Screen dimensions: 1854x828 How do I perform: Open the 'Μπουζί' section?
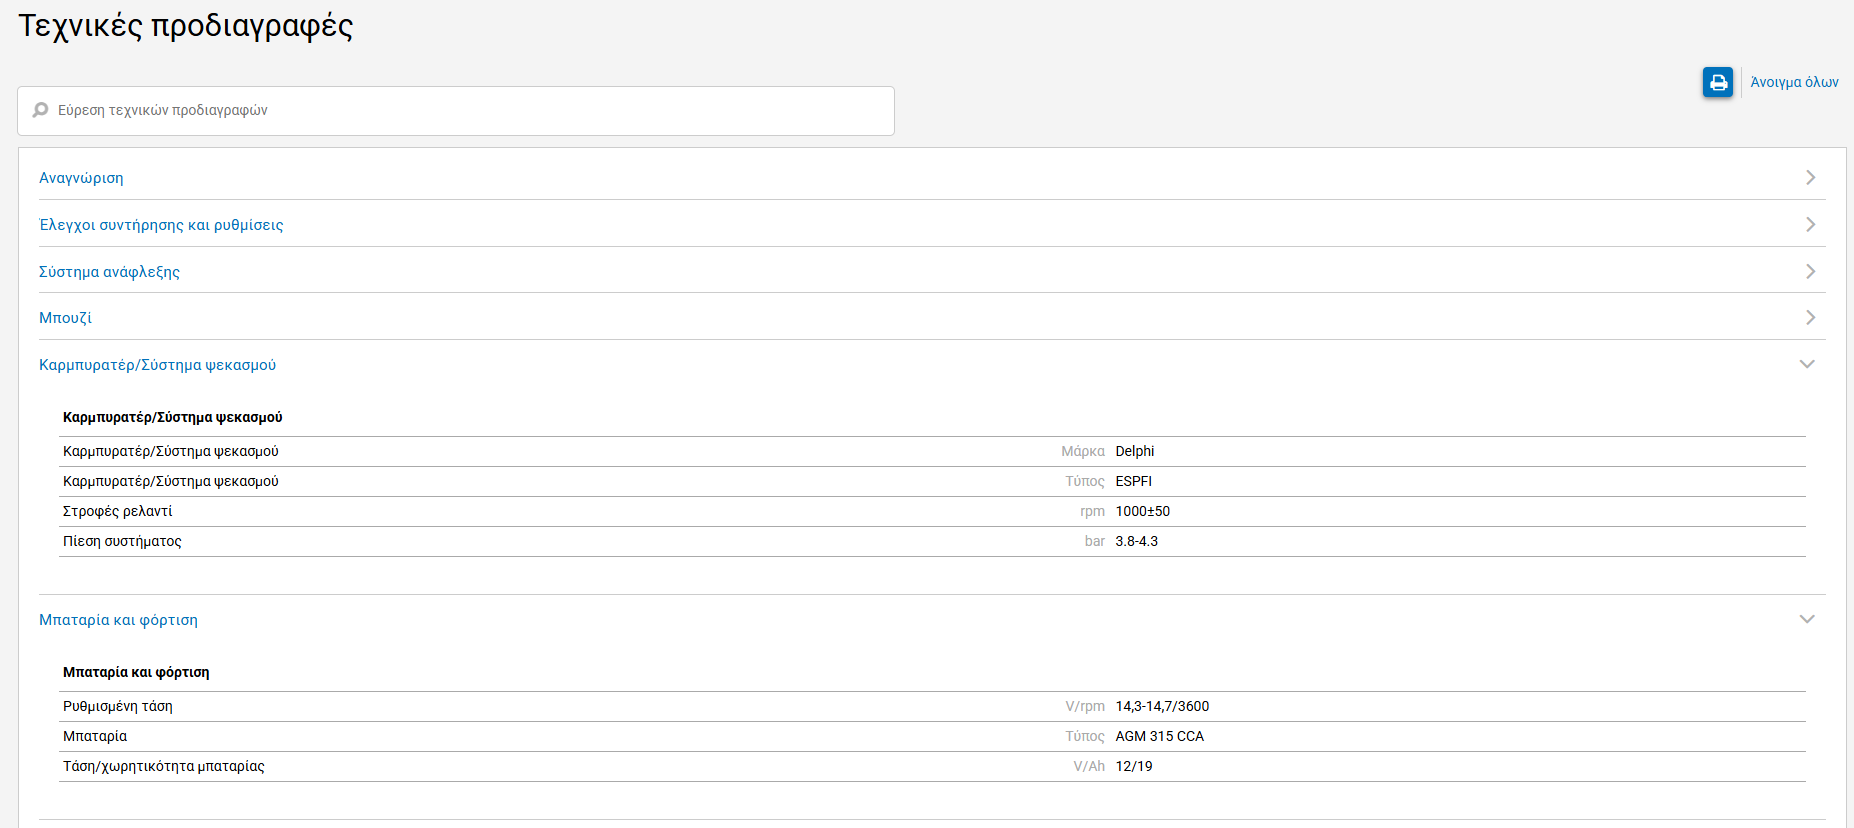tap(65, 318)
